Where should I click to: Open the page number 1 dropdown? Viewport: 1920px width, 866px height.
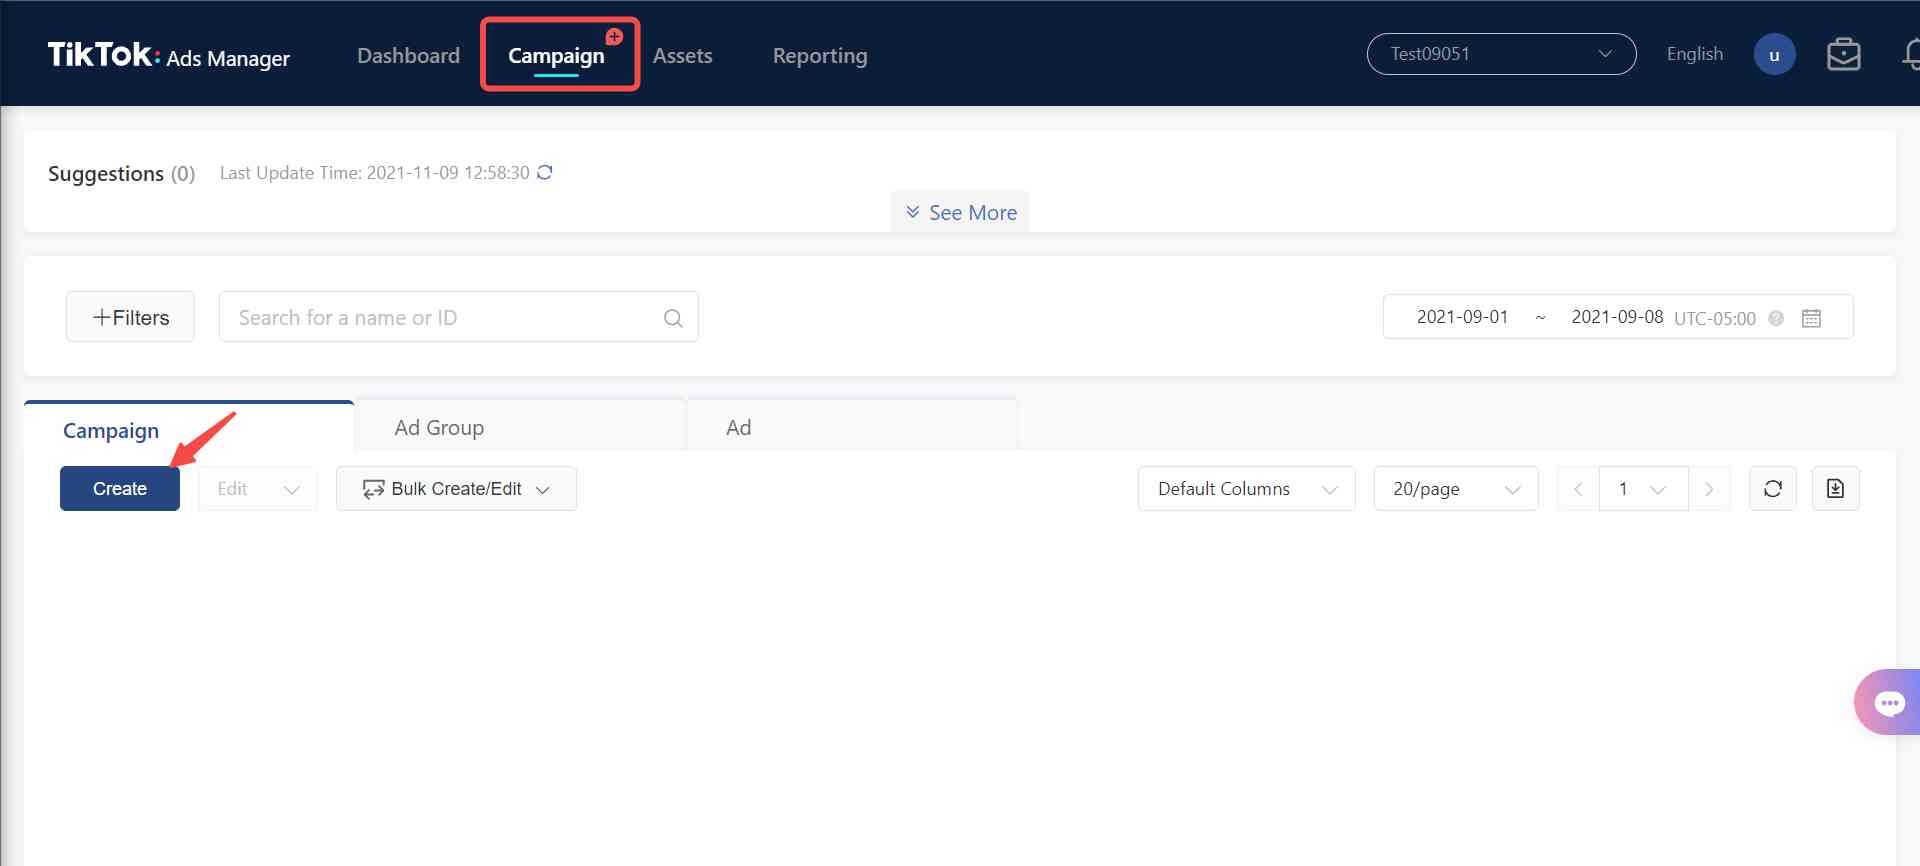1644,489
